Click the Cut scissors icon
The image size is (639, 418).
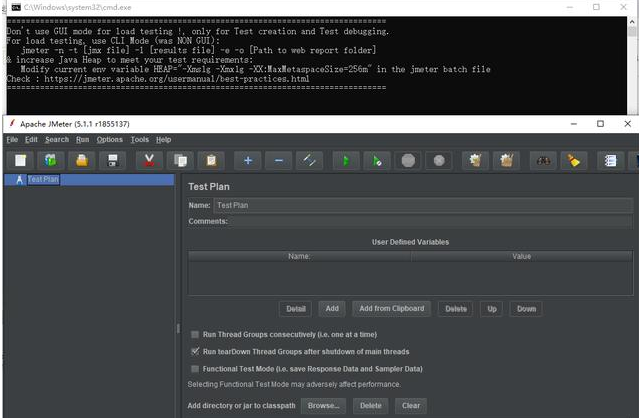[149, 161]
